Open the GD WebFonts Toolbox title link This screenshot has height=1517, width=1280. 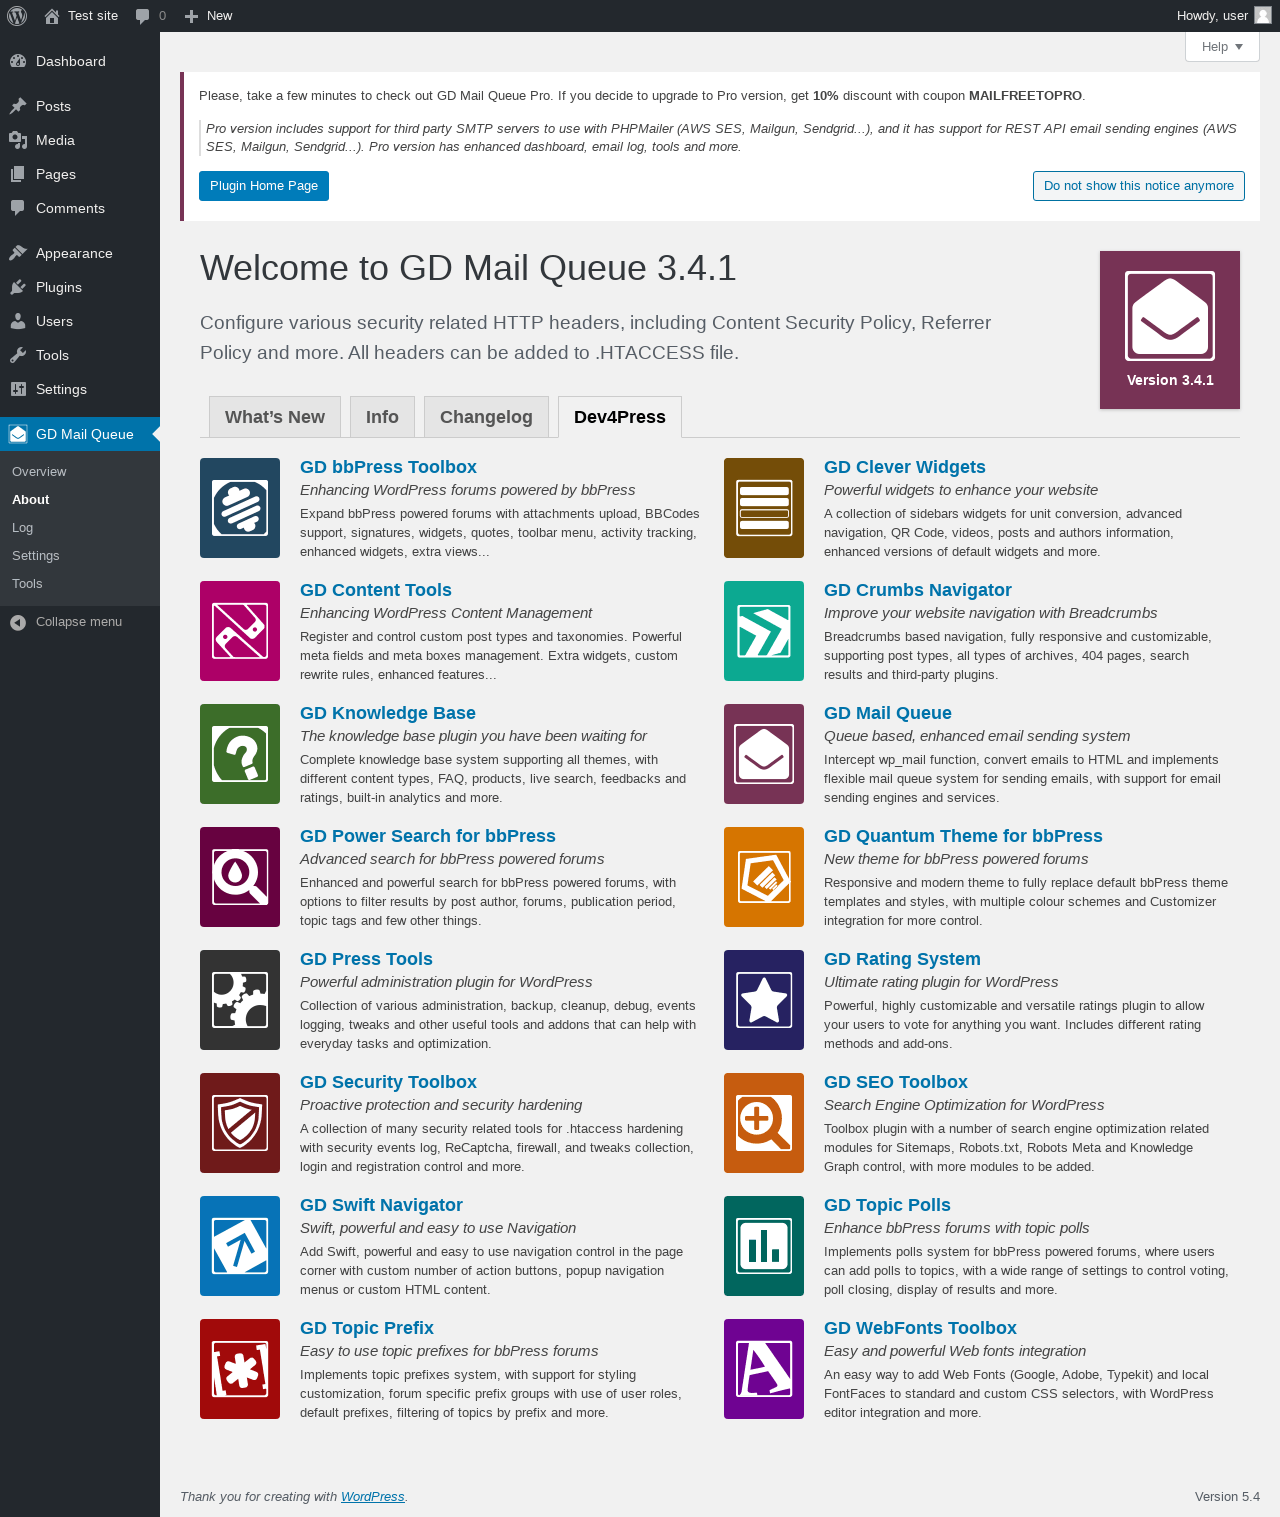920,1328
